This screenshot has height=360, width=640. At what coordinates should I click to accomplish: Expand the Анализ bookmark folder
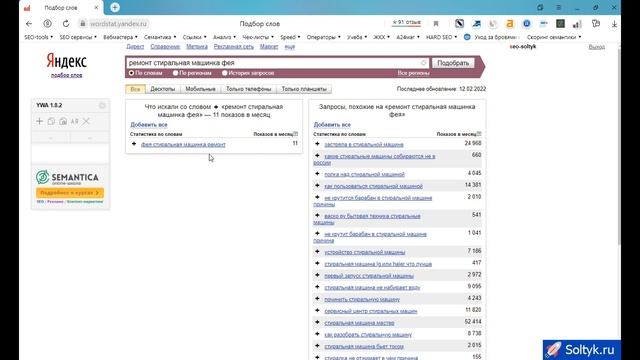(x=224, y=37)
